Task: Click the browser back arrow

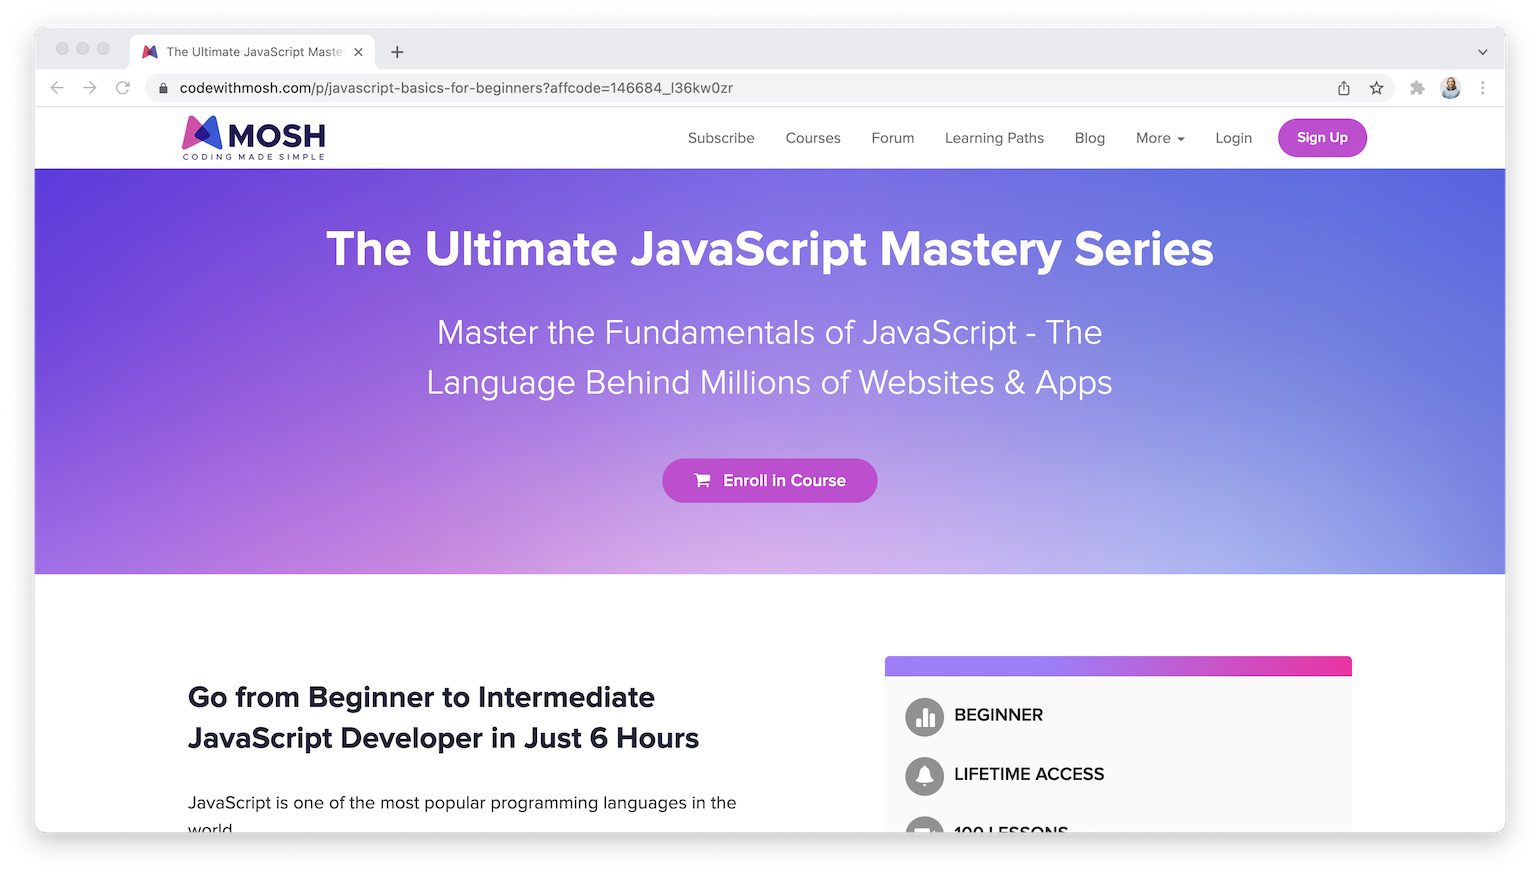Action: click(57, 88)
